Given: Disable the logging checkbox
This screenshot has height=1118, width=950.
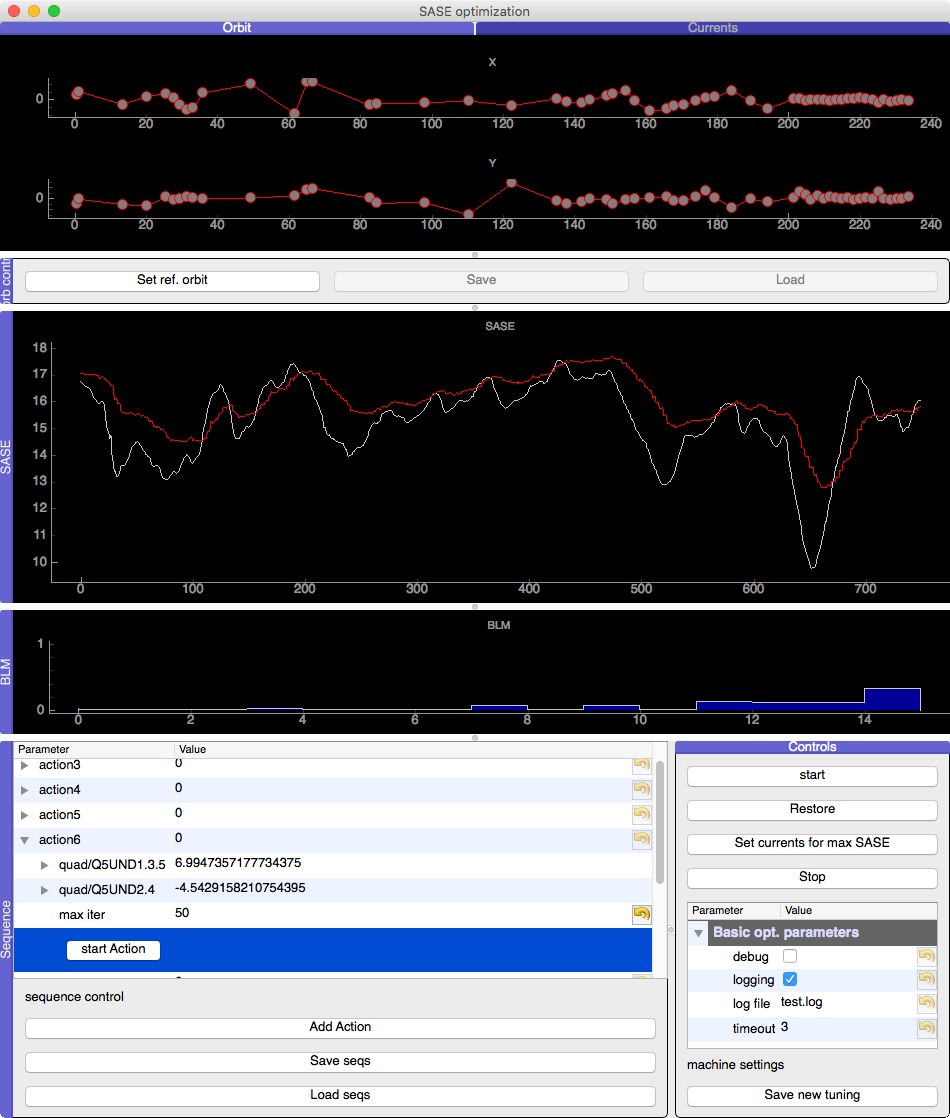Looking at the screenshot, I should [790, 980].
